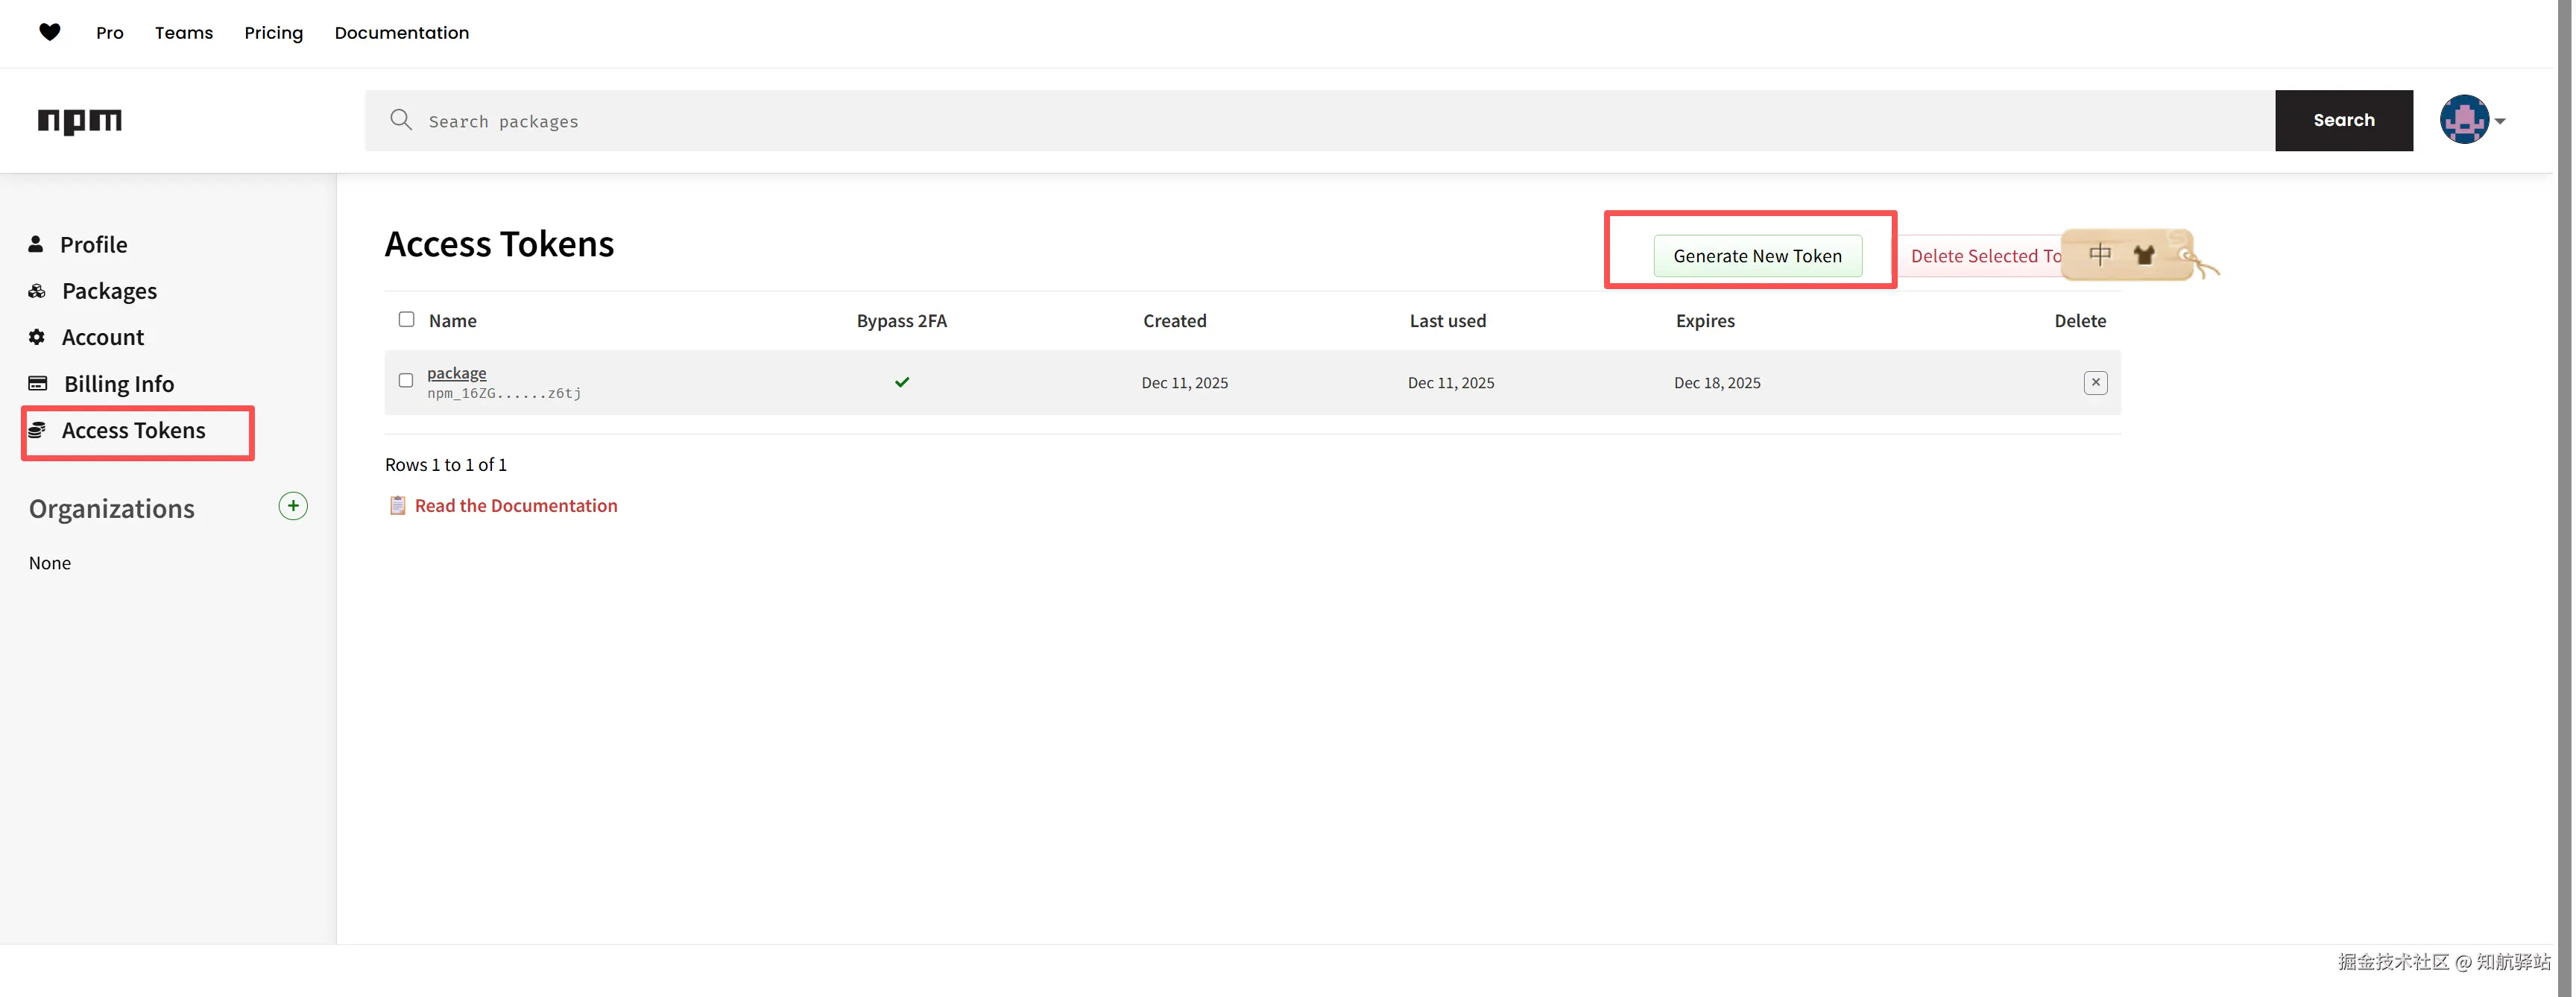Screen dimensions: 2576x997
Task: Toggle the select all tokens checkbox
Action: [x=406, y=319]
